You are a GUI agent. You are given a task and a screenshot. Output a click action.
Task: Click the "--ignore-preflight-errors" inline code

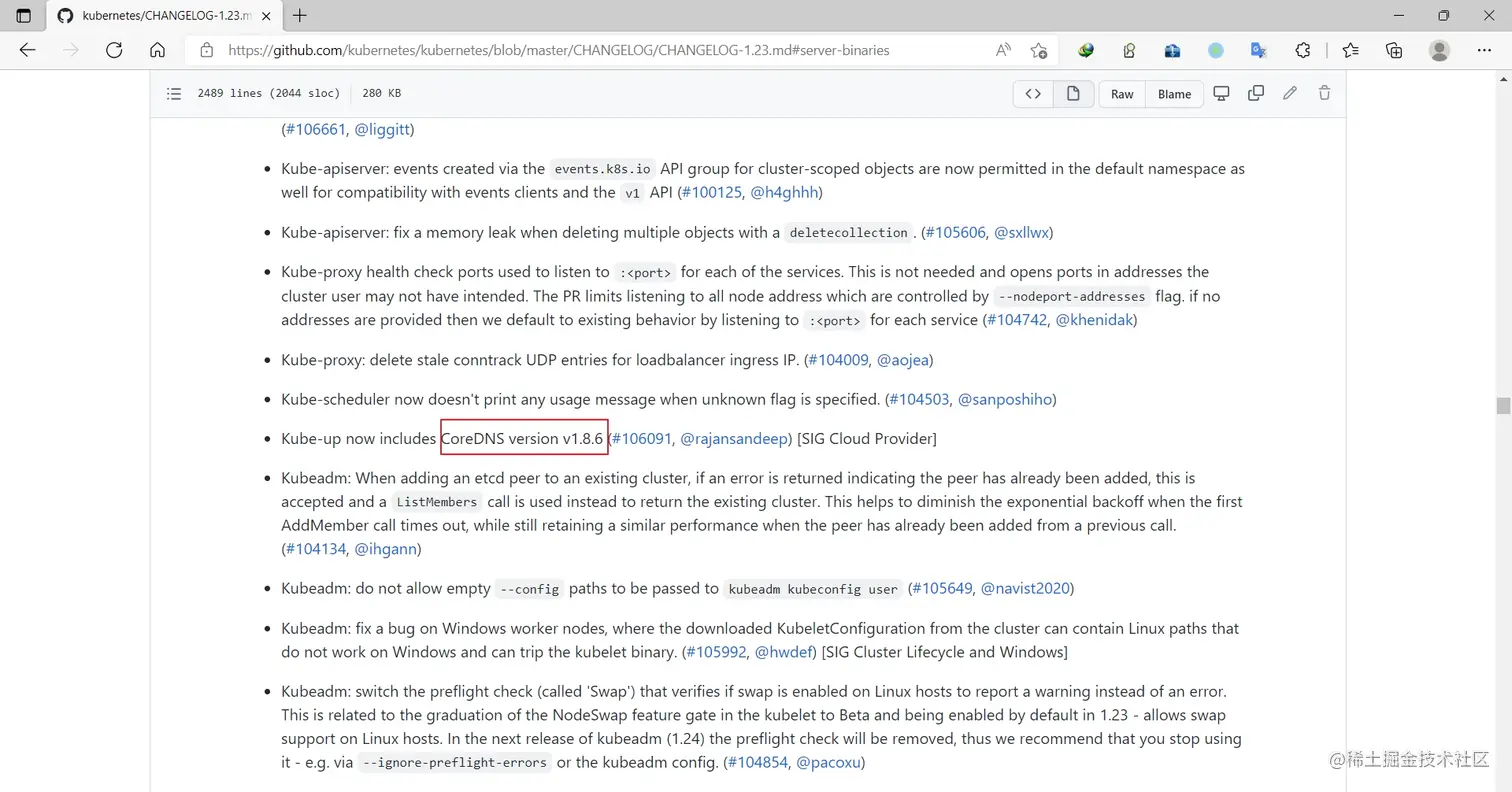[455, 763]
